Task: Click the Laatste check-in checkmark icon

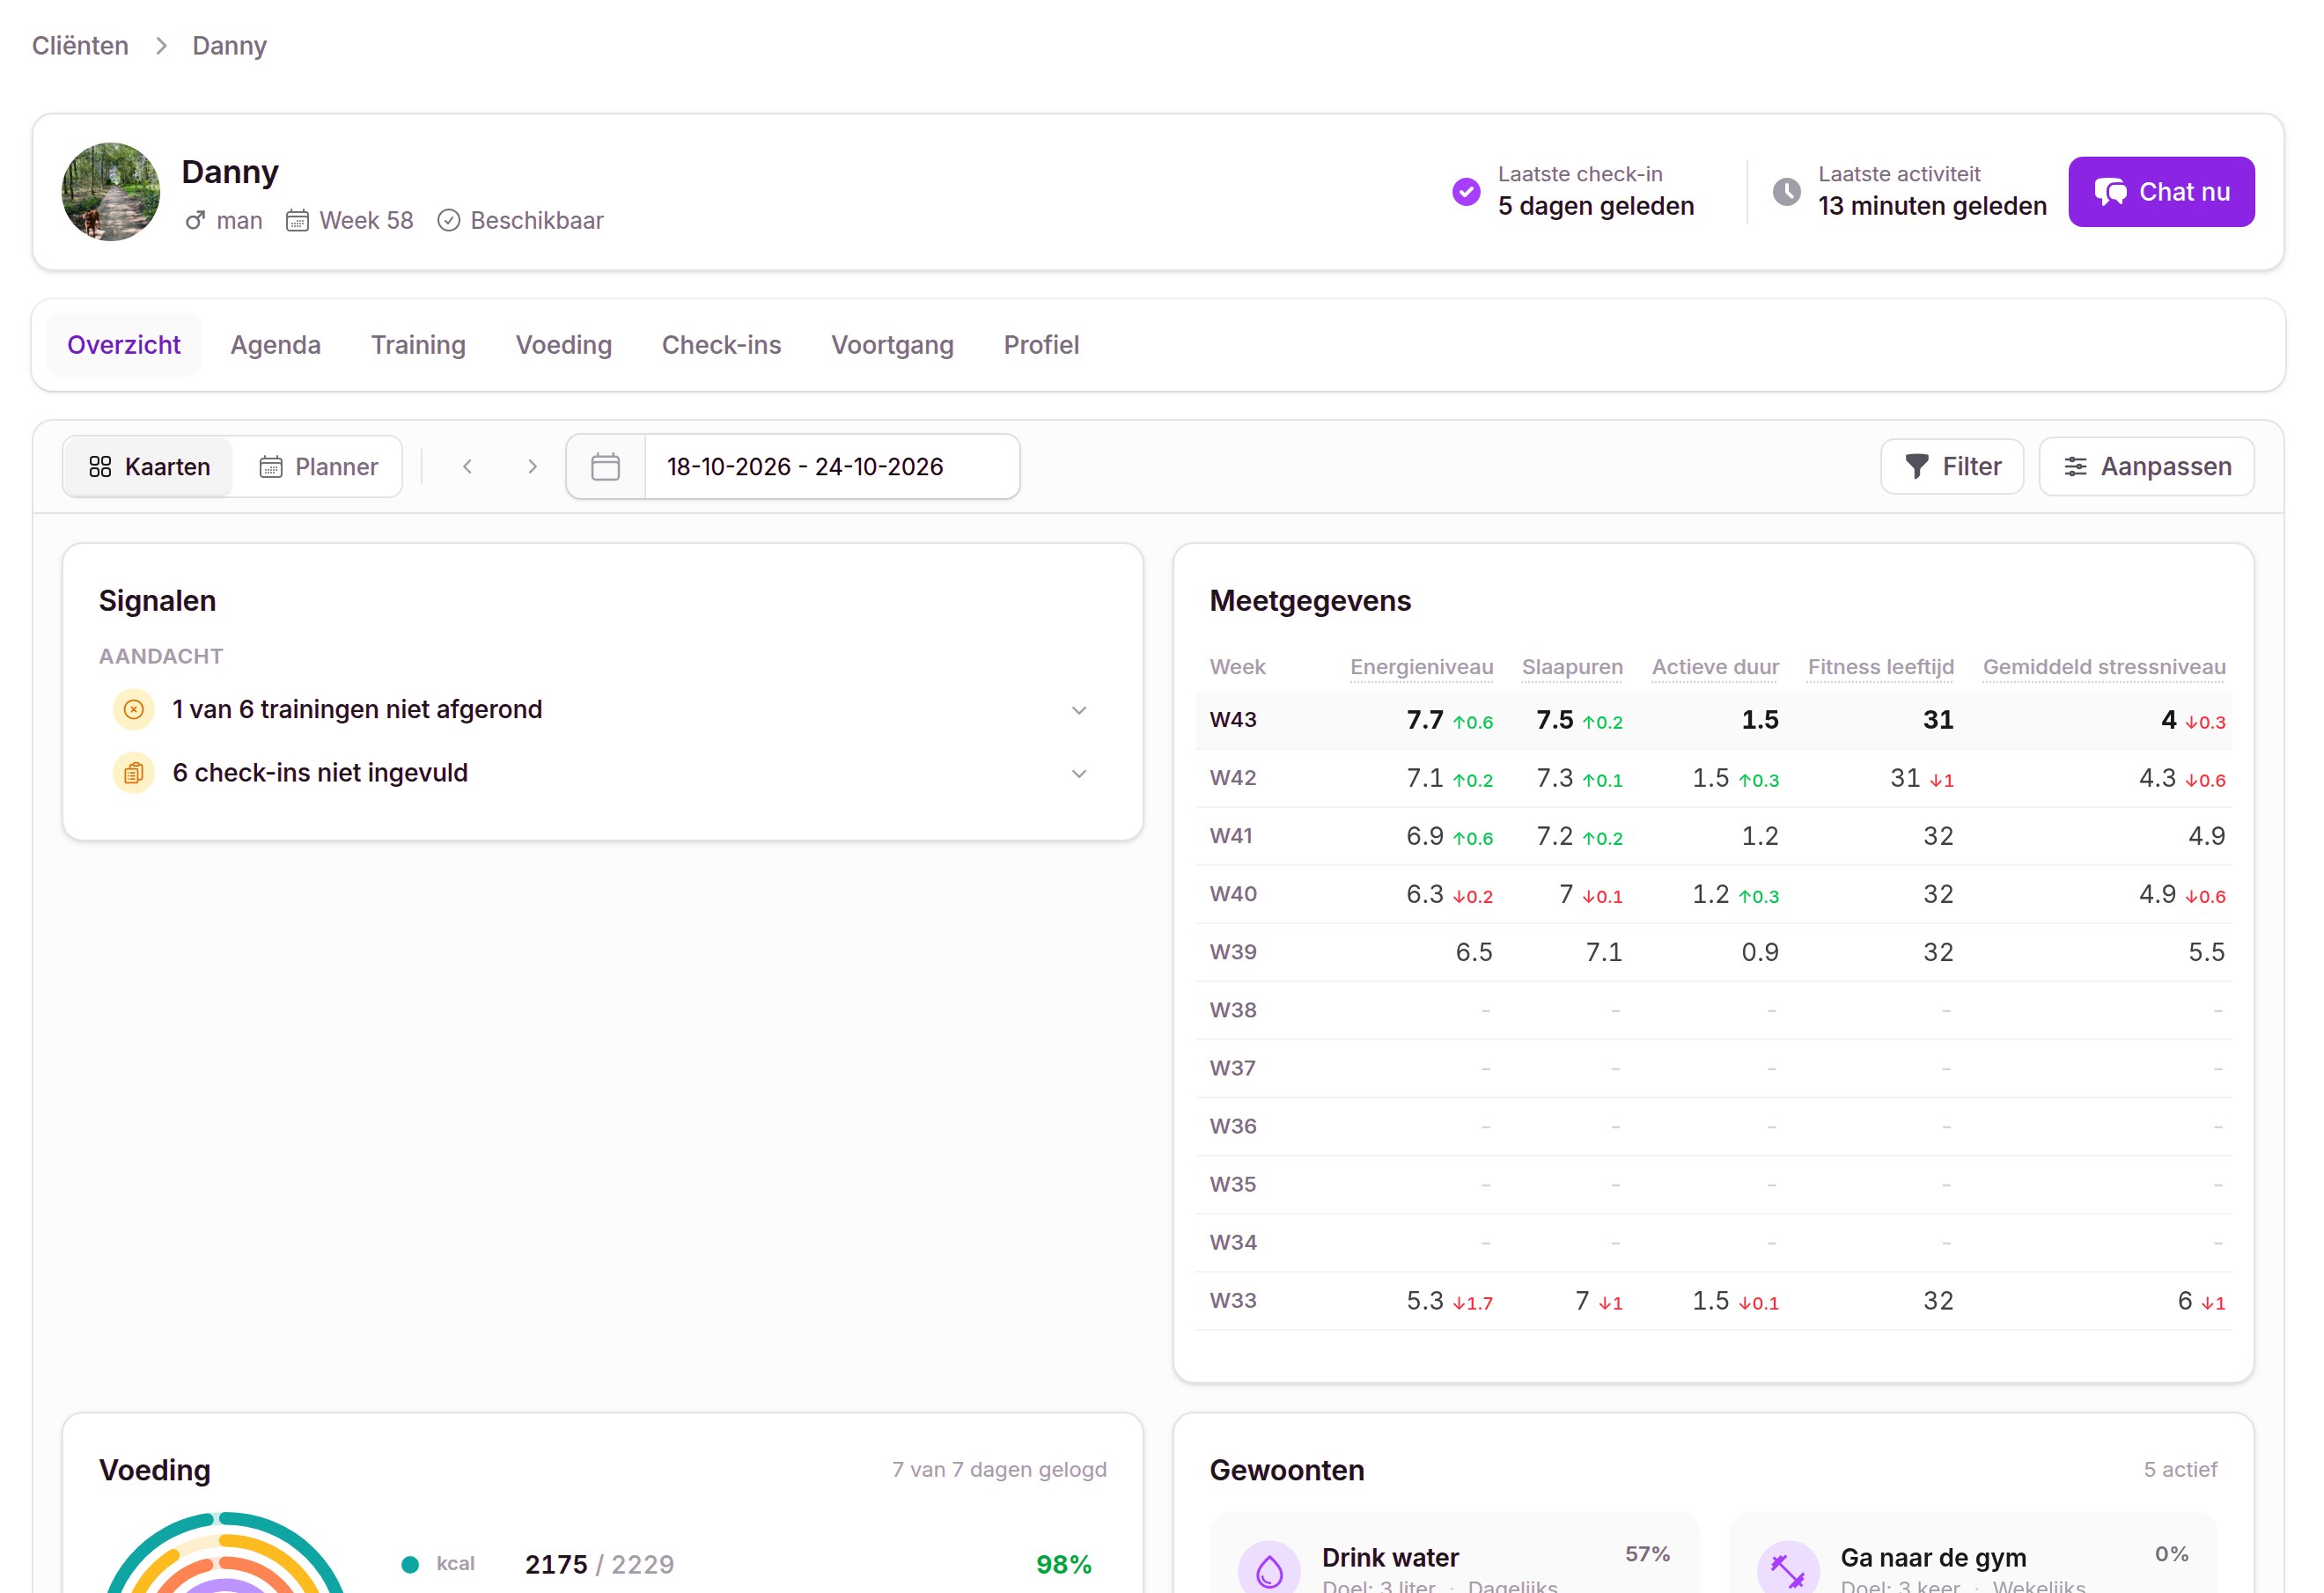Action: pos(1465,191)
